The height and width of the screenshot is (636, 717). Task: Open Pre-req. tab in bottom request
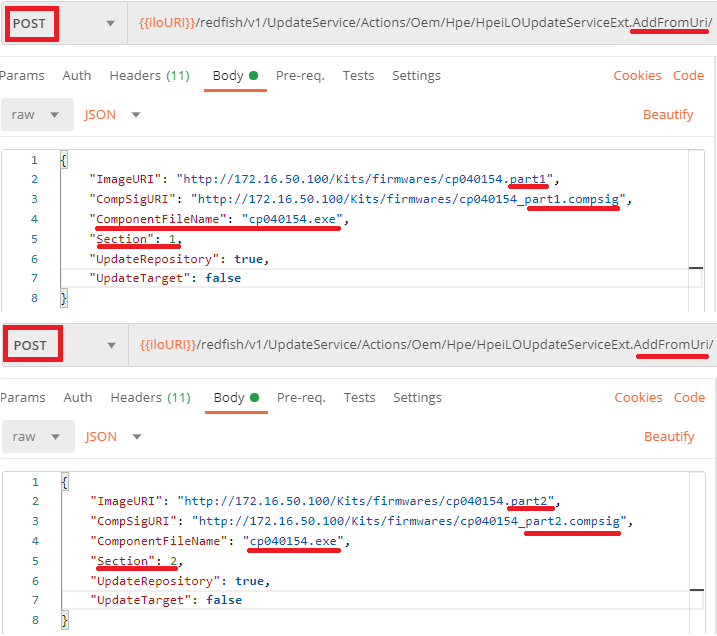point(300,398)
